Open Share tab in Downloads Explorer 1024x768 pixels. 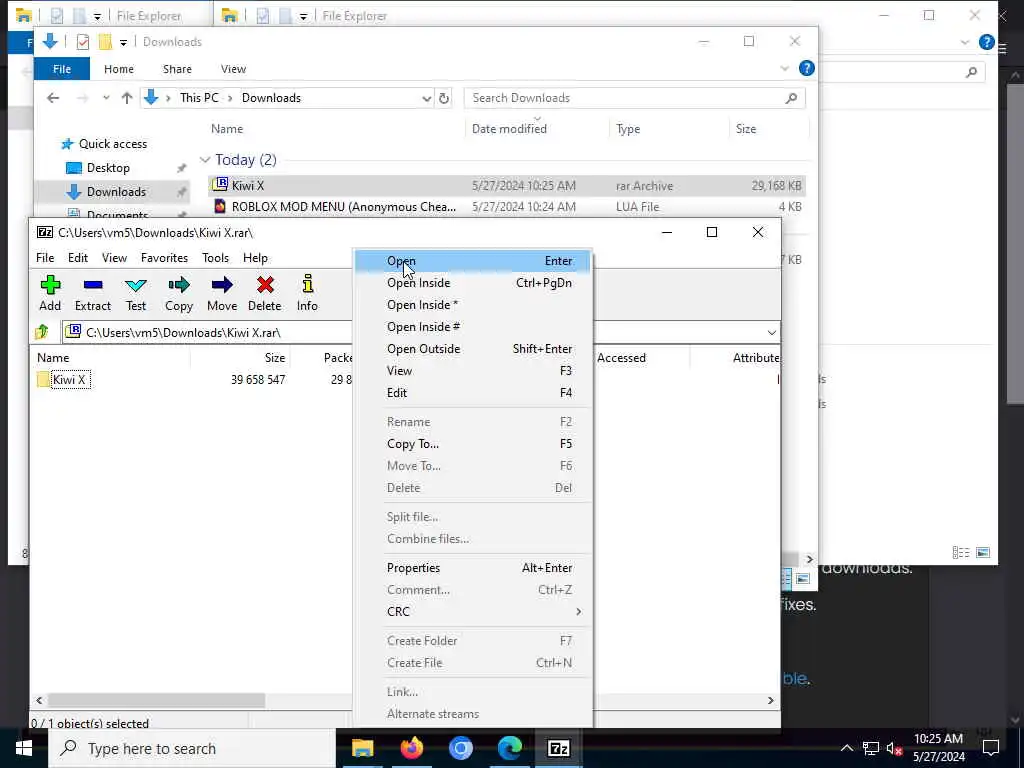pyautogui.click(x=177, y=69)
